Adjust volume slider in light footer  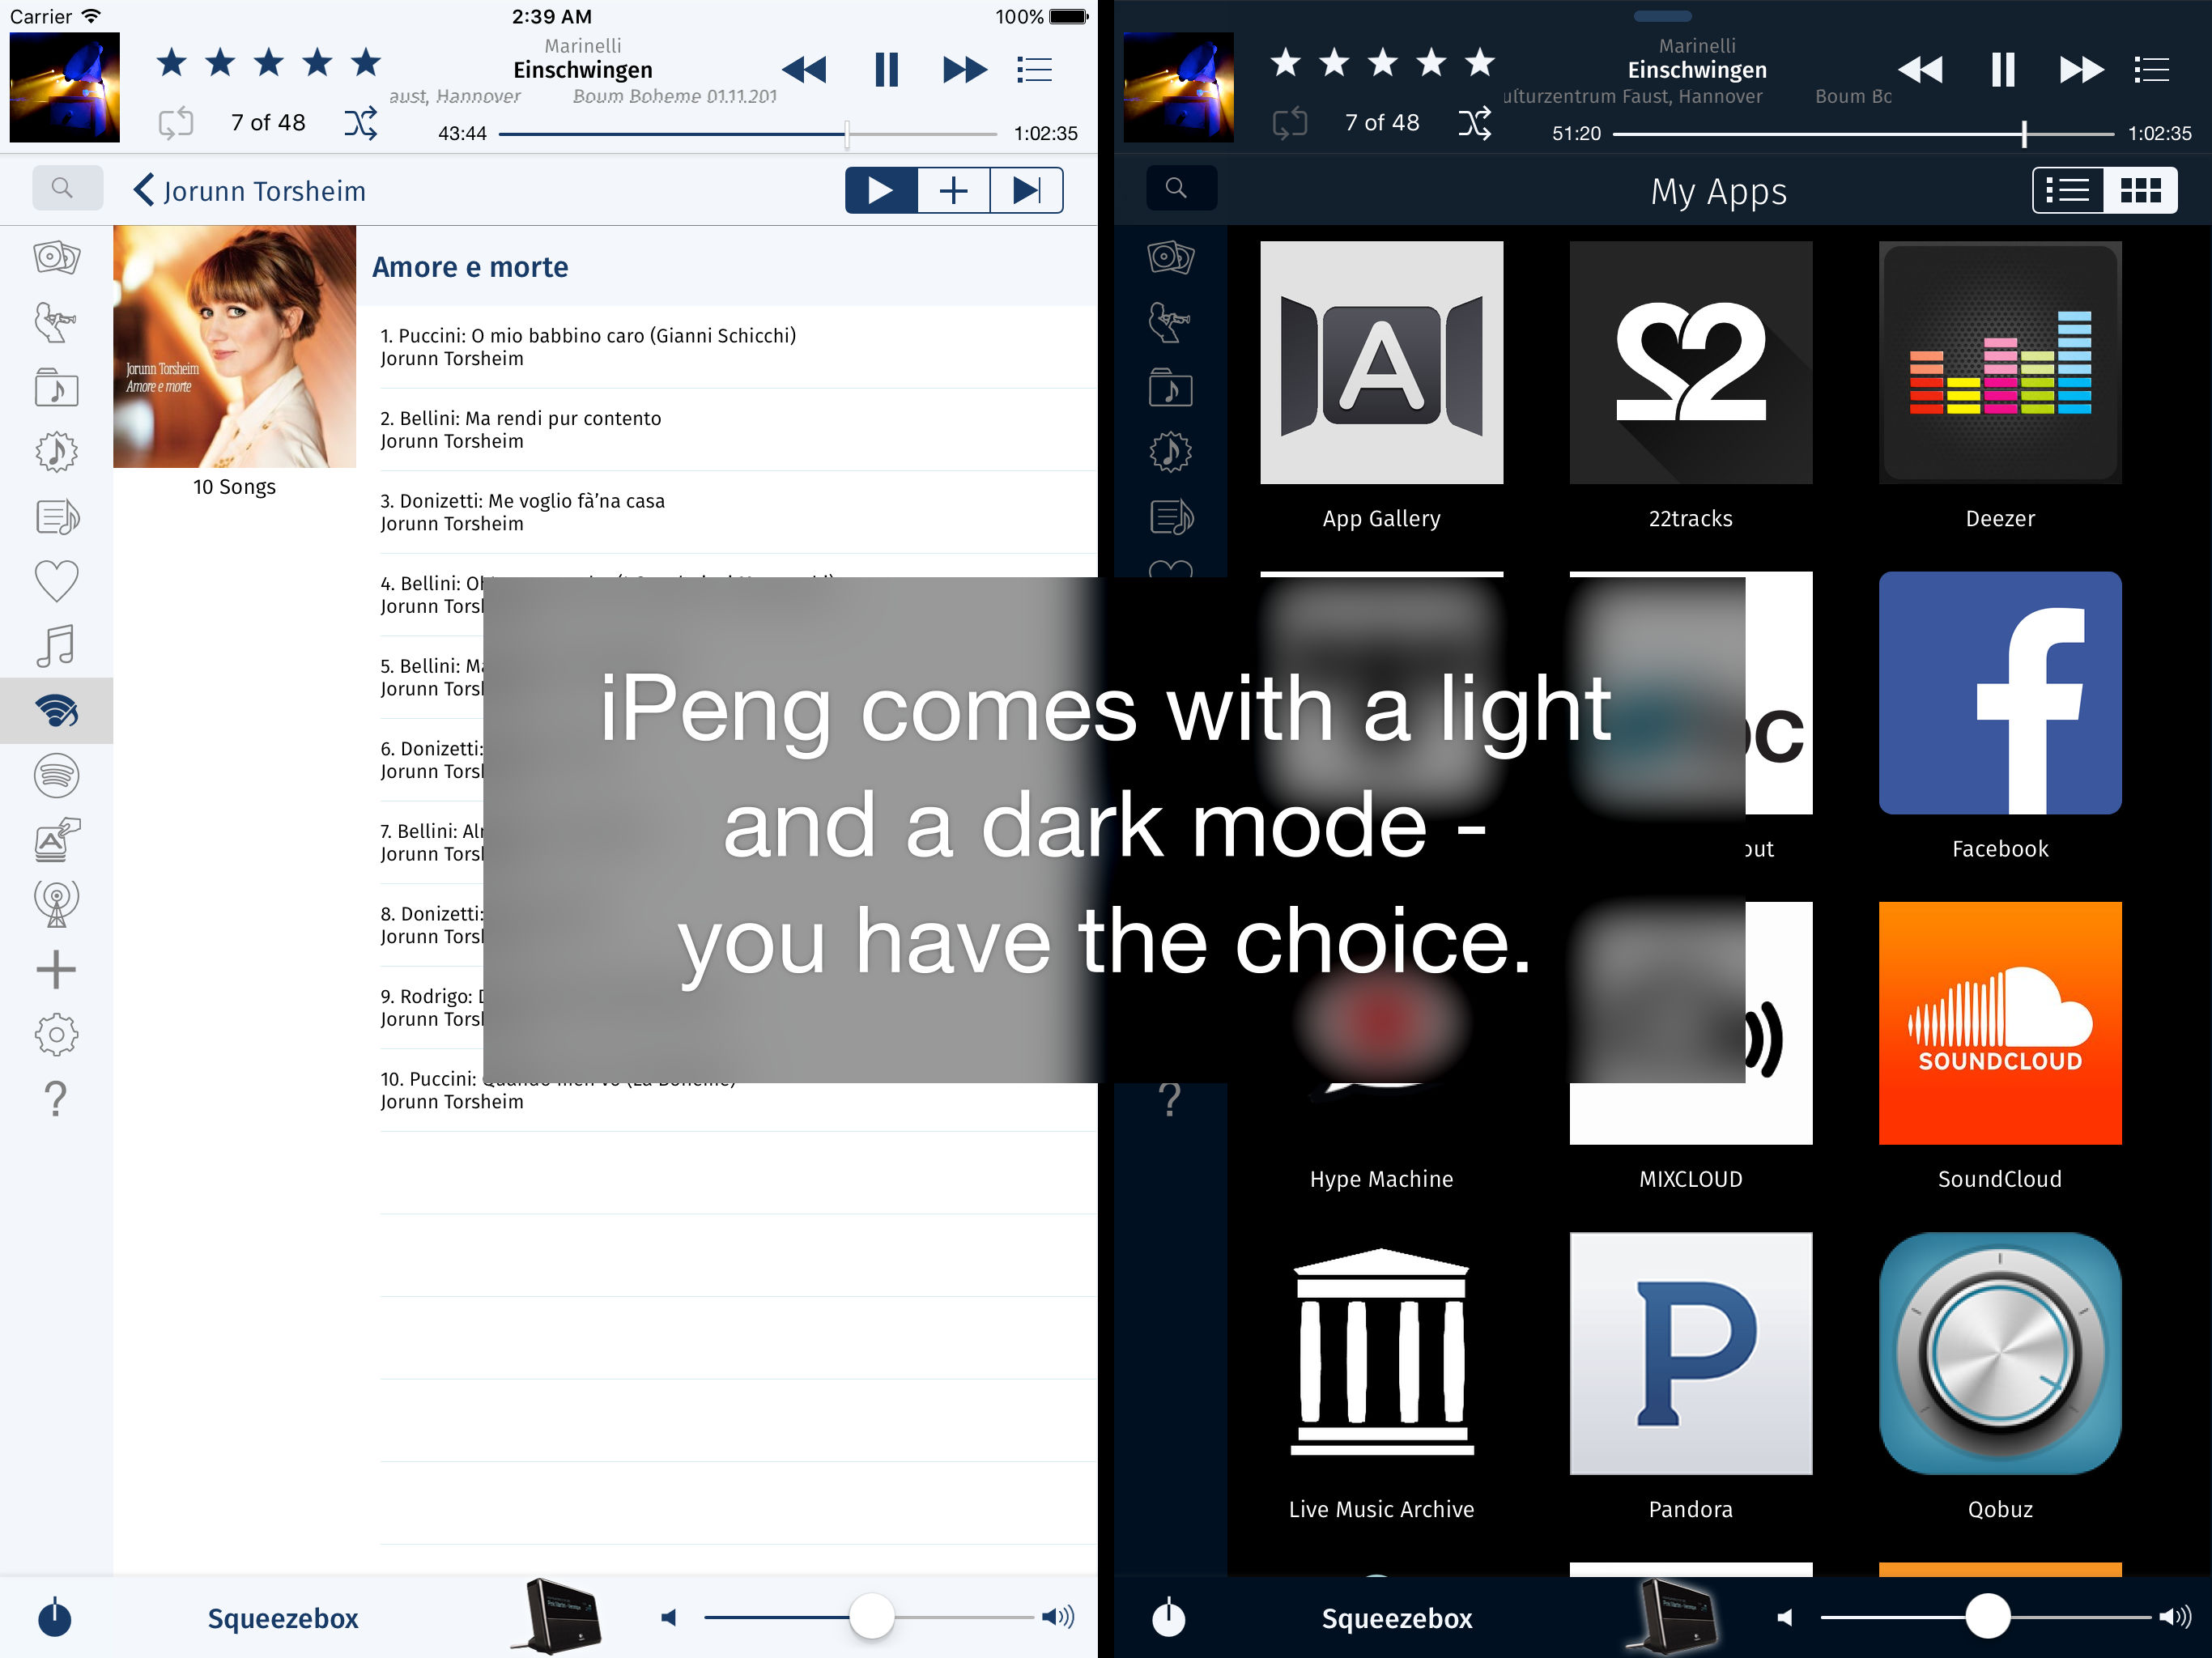(x=868, y=1617)
